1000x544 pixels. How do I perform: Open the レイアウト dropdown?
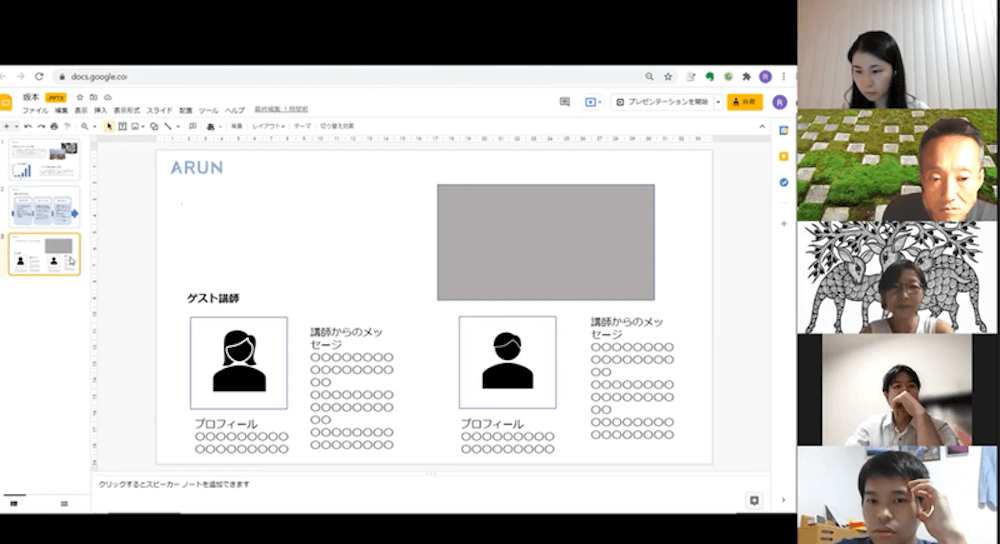[x=268, y=126]
